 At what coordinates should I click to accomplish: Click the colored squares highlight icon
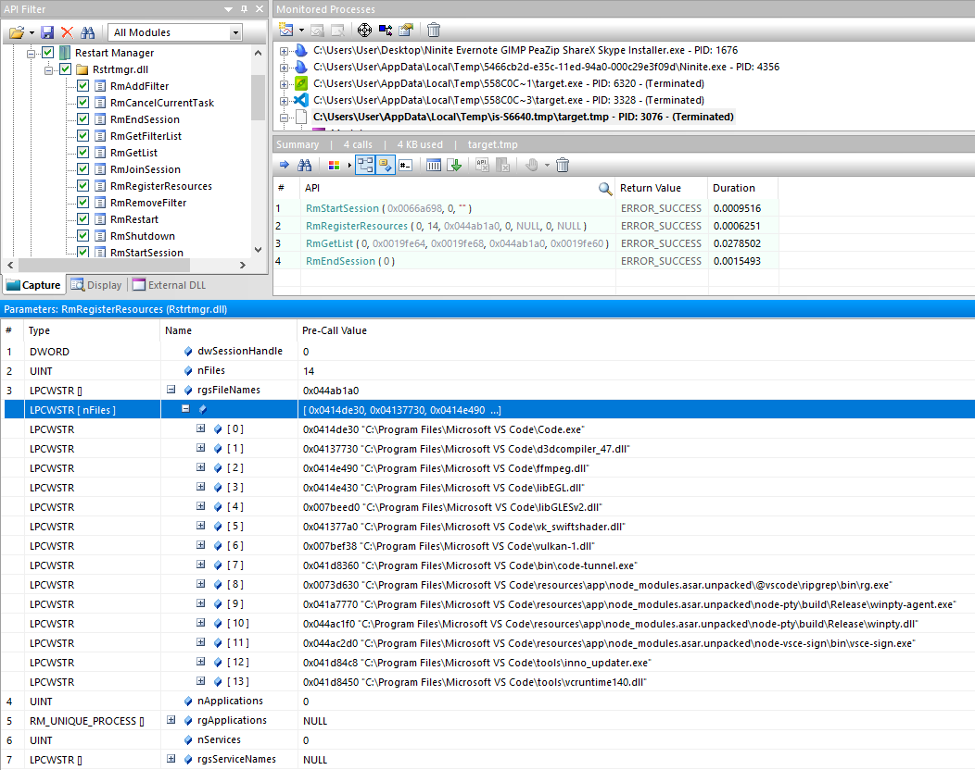click(x=334, y=165)
